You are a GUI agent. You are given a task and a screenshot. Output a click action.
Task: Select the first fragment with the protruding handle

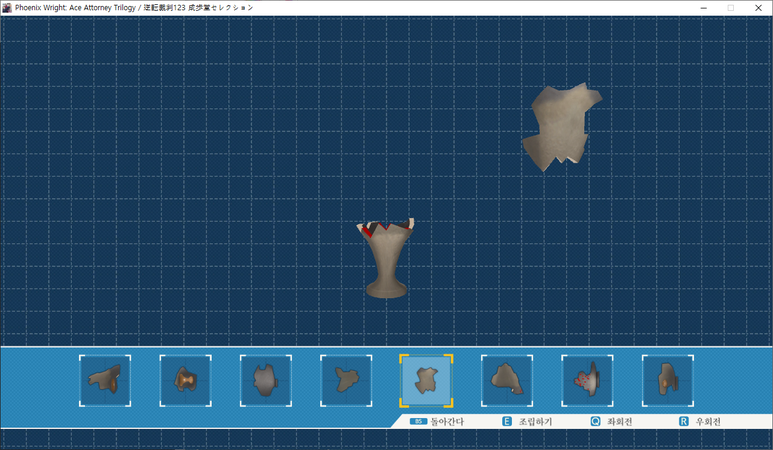click(105, 381)
